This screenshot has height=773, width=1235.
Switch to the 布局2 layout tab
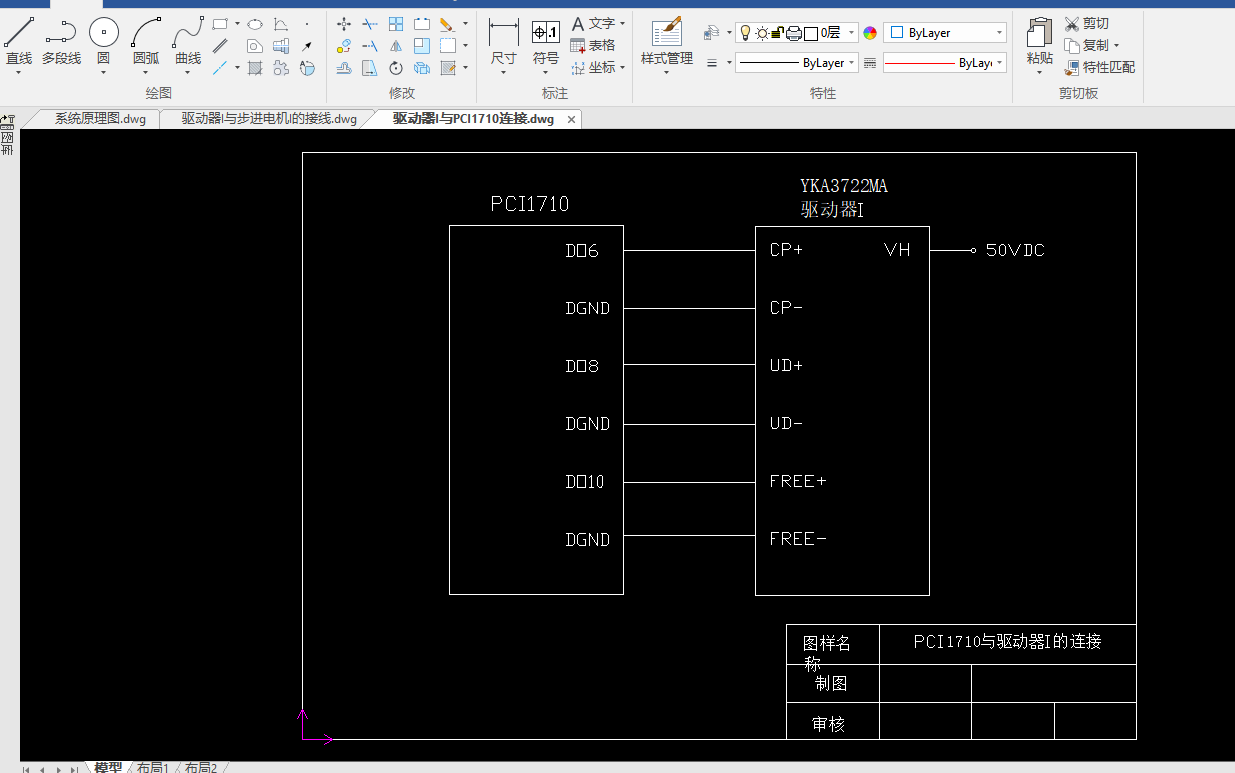tap(201, 767)
